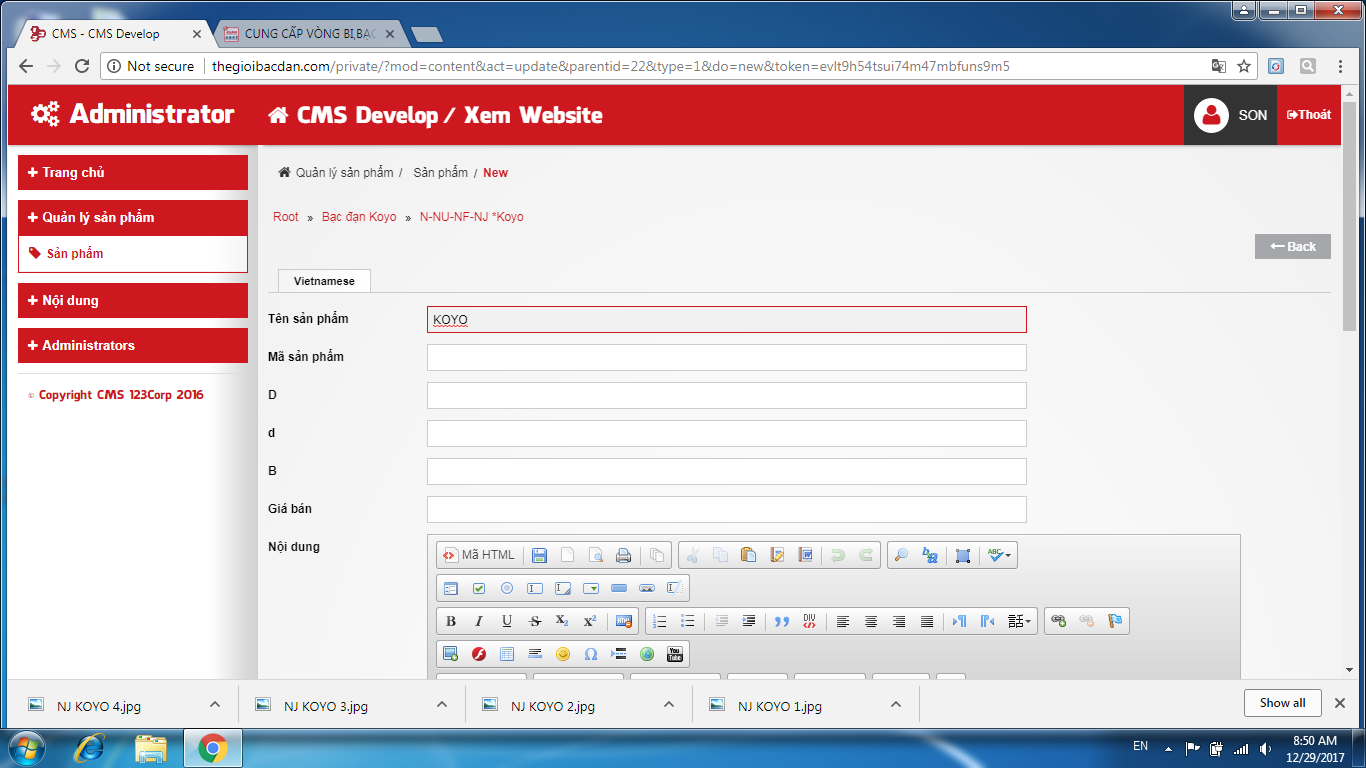Click the editor Save disk icon
This screenshot has height=768, width=1366.
[x=539, y=555]
